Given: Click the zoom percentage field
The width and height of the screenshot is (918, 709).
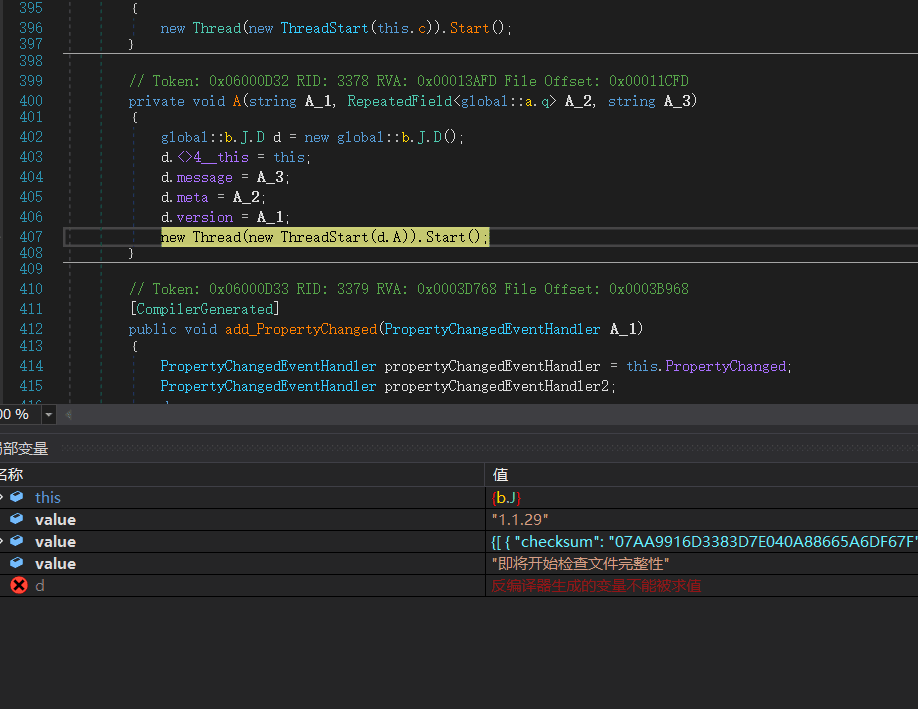Looking at the screenshot, I should point(20,415).
